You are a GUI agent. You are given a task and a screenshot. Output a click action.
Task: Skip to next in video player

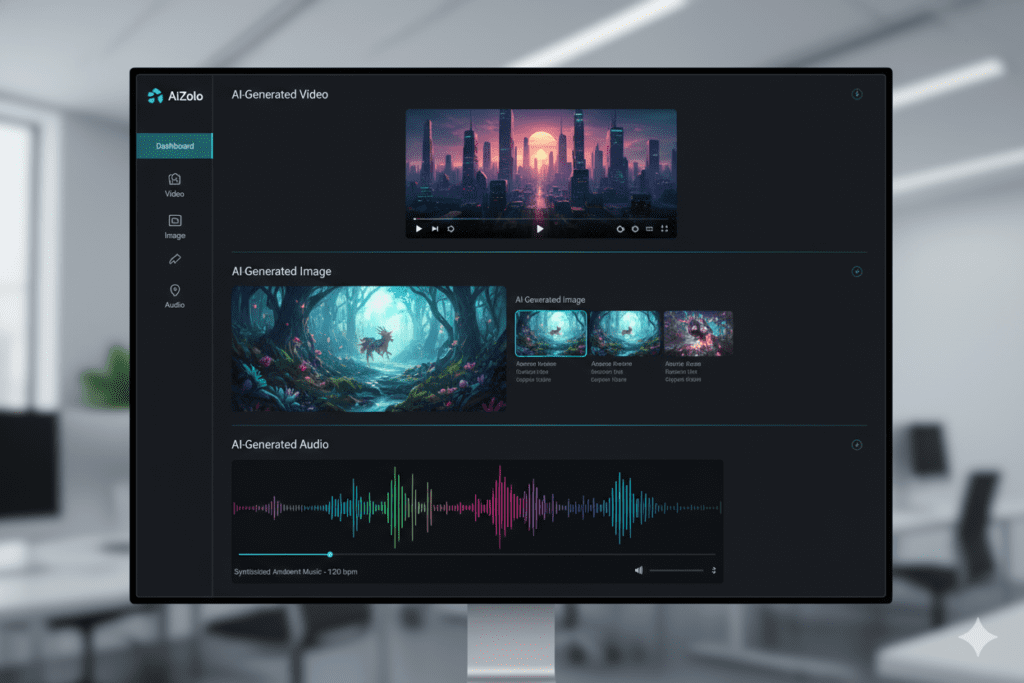pyautogui.click(x=434, y=229)
